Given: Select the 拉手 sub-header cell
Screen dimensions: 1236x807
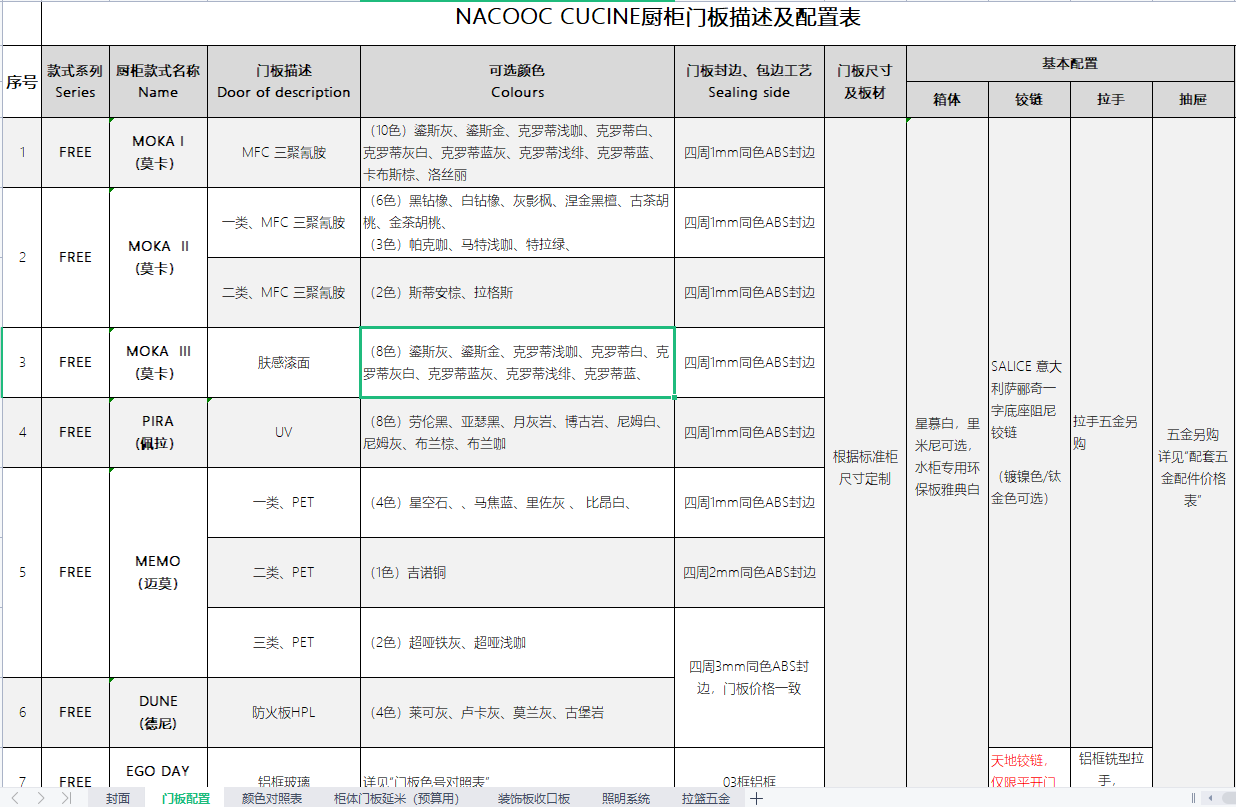Looking at the screenshot, I should click(1111, 99).
